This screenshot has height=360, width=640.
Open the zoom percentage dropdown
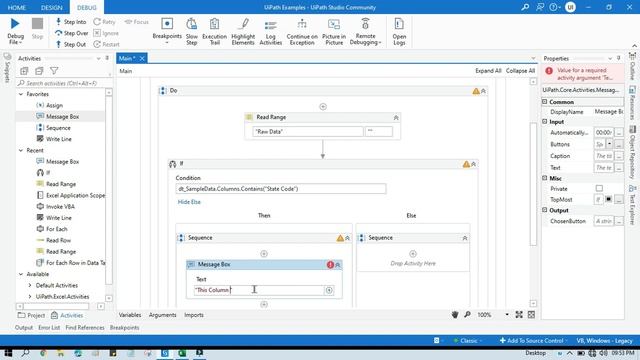tap(507, 315)
